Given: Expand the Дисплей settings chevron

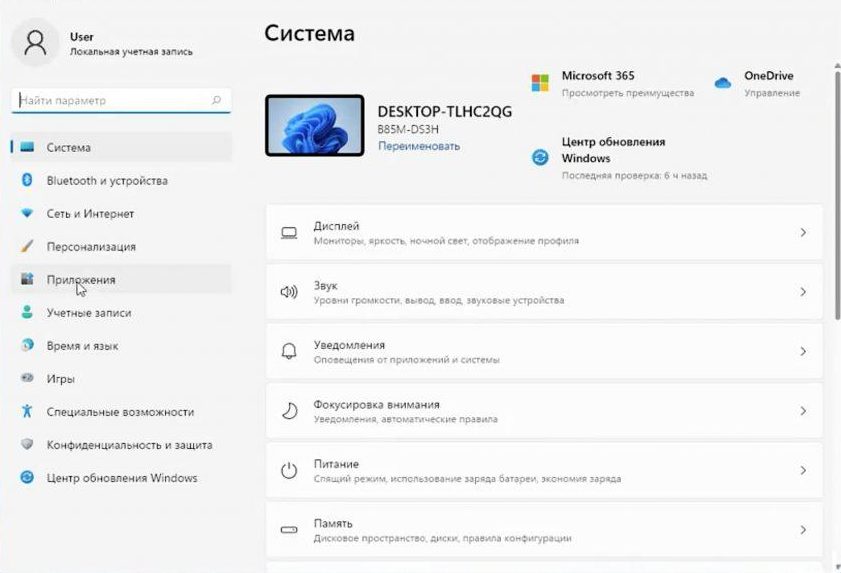Looking at the screenshot, I should pyautogui.click(x=803, y=233).
